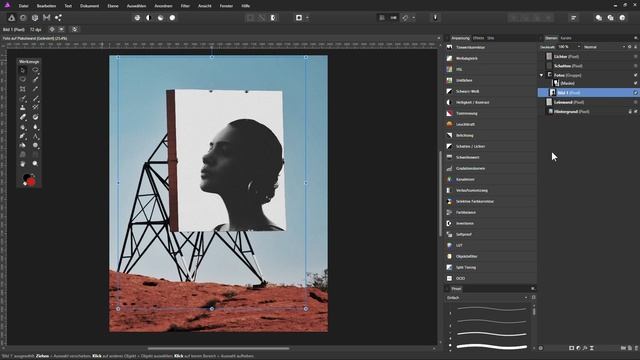Select the Zoom magnifier tool
Screen dimensions: 640x360
[x=36, y=163]
